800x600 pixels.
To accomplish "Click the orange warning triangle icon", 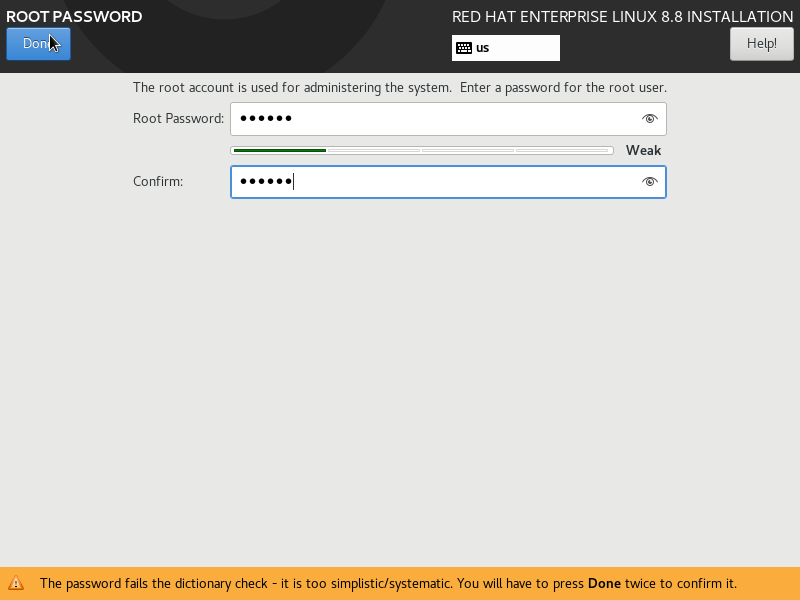I will [x=16, y=583].
